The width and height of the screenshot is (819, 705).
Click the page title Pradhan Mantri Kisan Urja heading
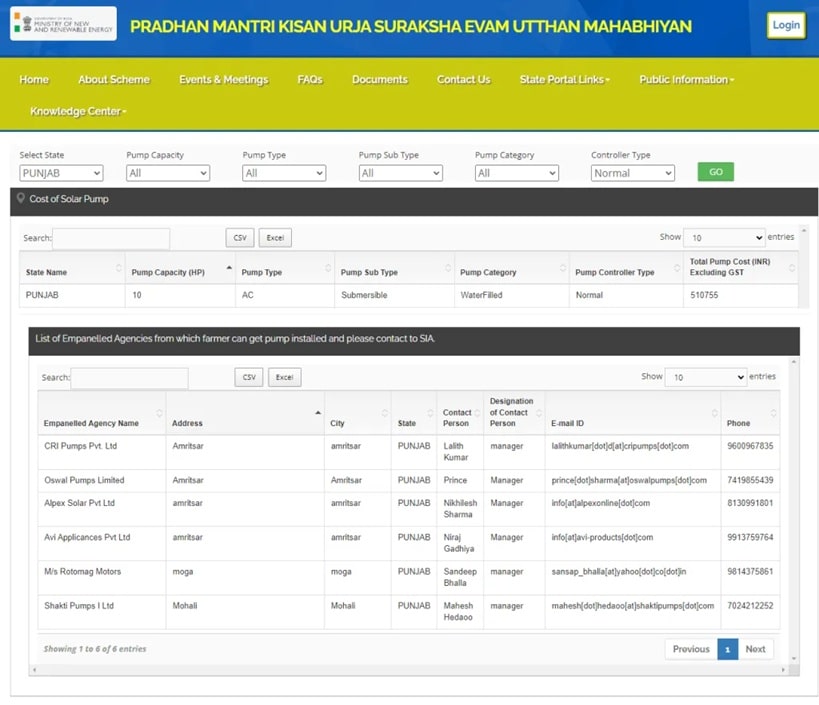(x=411, y=26)
